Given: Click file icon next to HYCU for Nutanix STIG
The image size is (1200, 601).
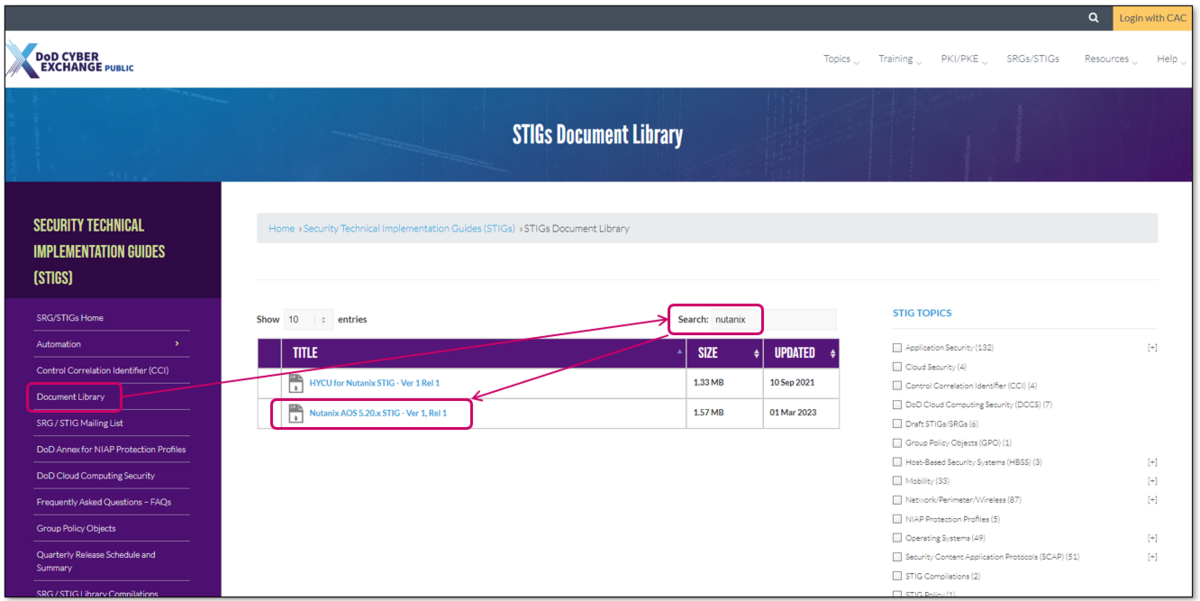Looking at the screenshot, I should click(x=296, y=383).
